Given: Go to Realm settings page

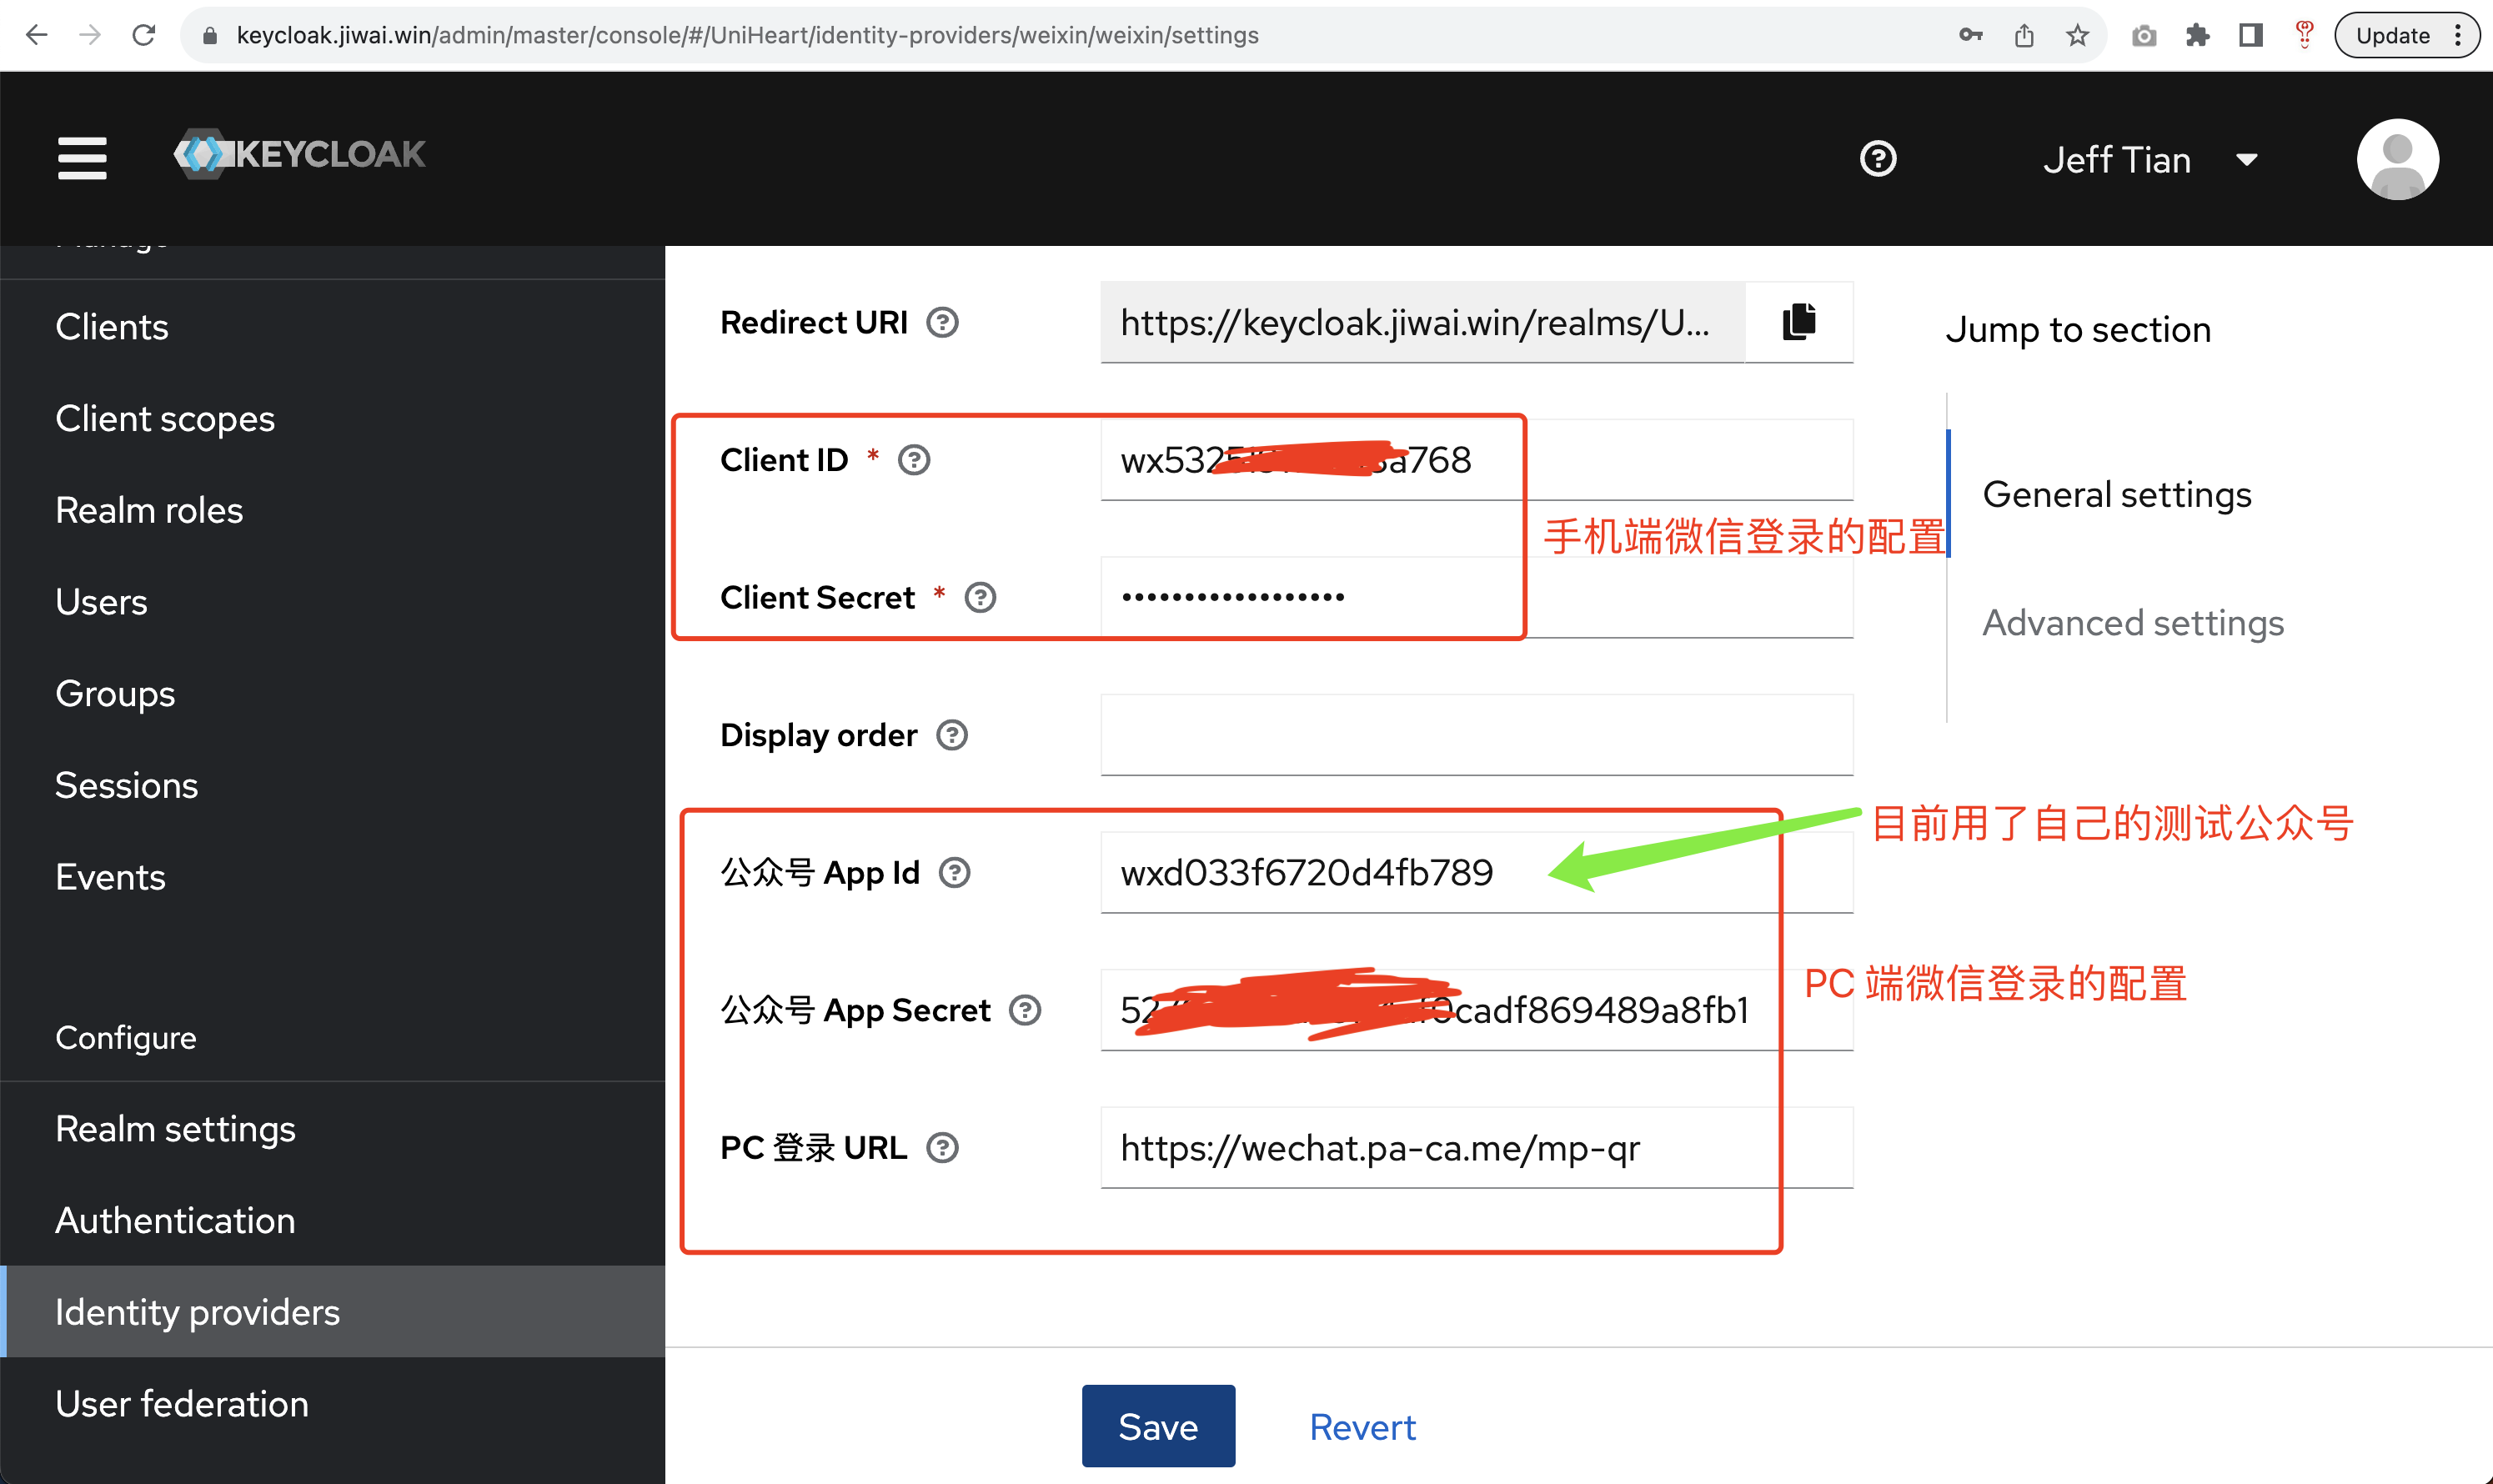Looking at the screenshot, I should click(x=175, y=1129).
